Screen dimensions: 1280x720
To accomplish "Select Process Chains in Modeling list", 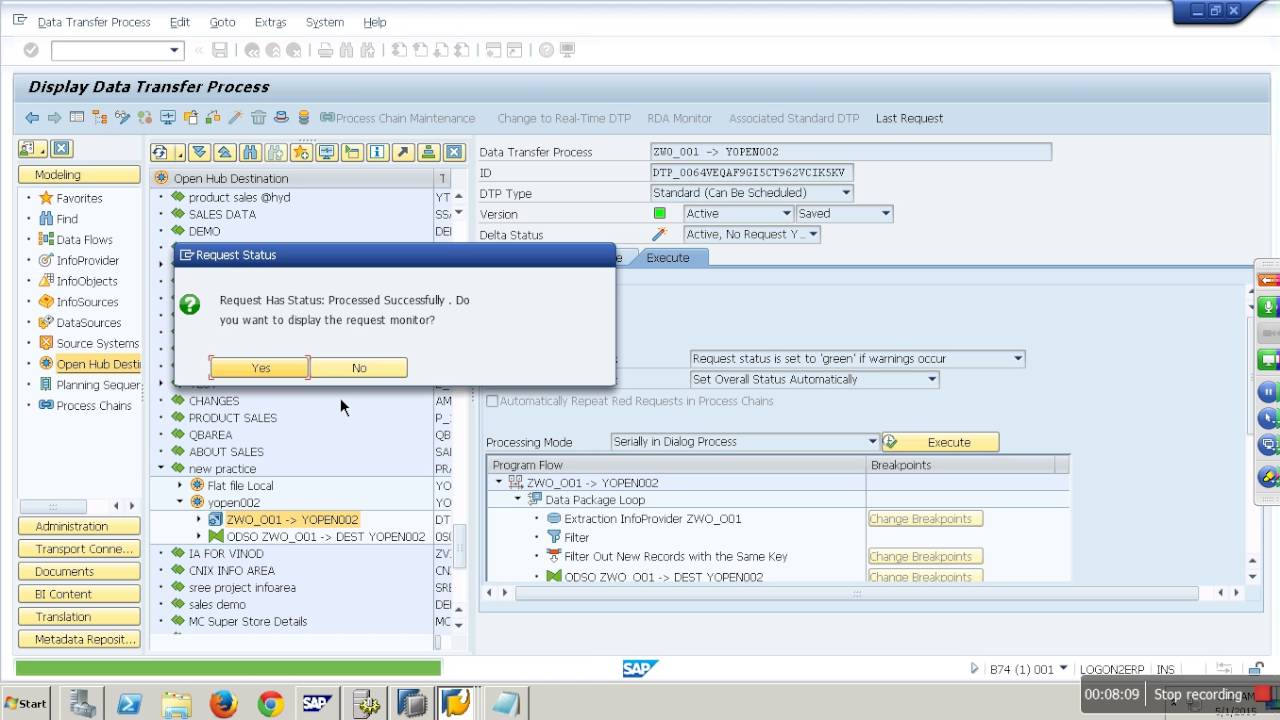I will coord(94,406).
